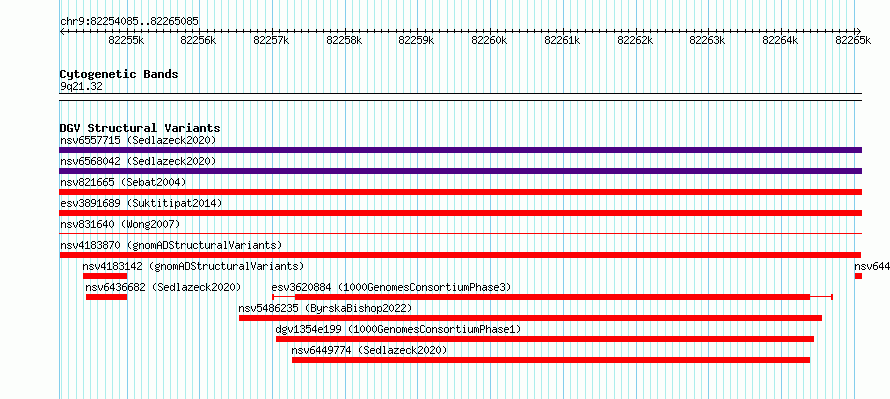Click the 82265k ruler tick label
Viewport: 890px width, 399px height.
[853, 40]
